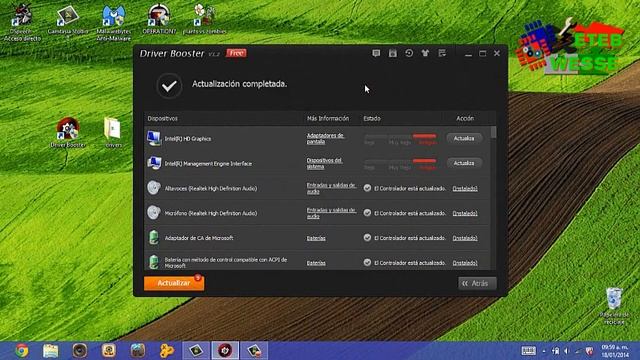Open Entradas y salidas link for Micrófono
Screen dimensions: 640x360
(x=331, y=213)
